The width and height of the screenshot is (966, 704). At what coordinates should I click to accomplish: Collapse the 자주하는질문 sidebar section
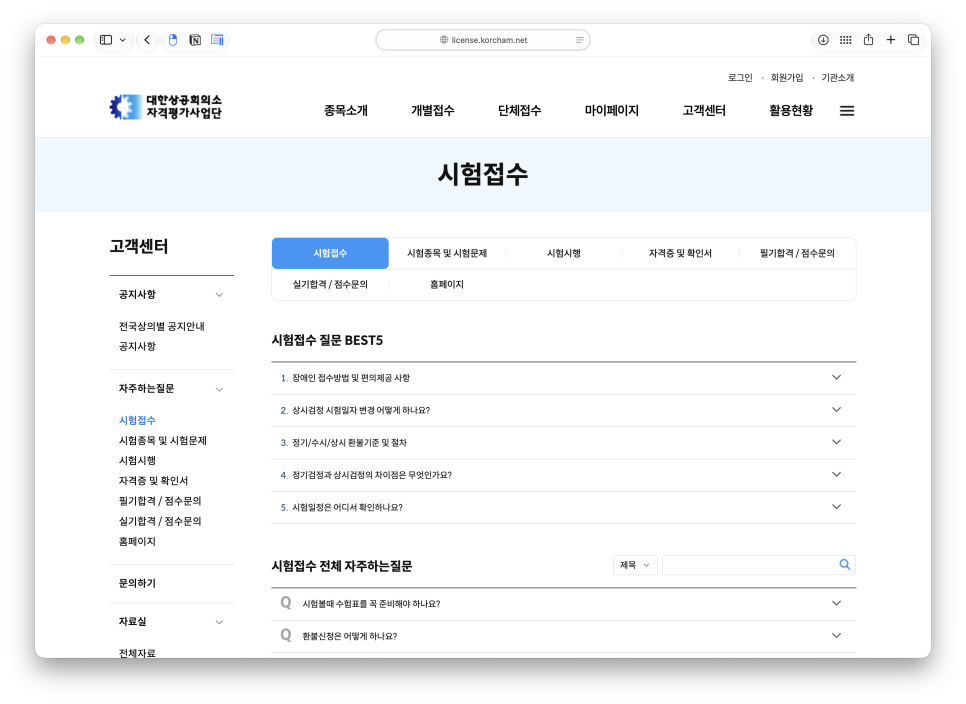[x=219, y=389]
